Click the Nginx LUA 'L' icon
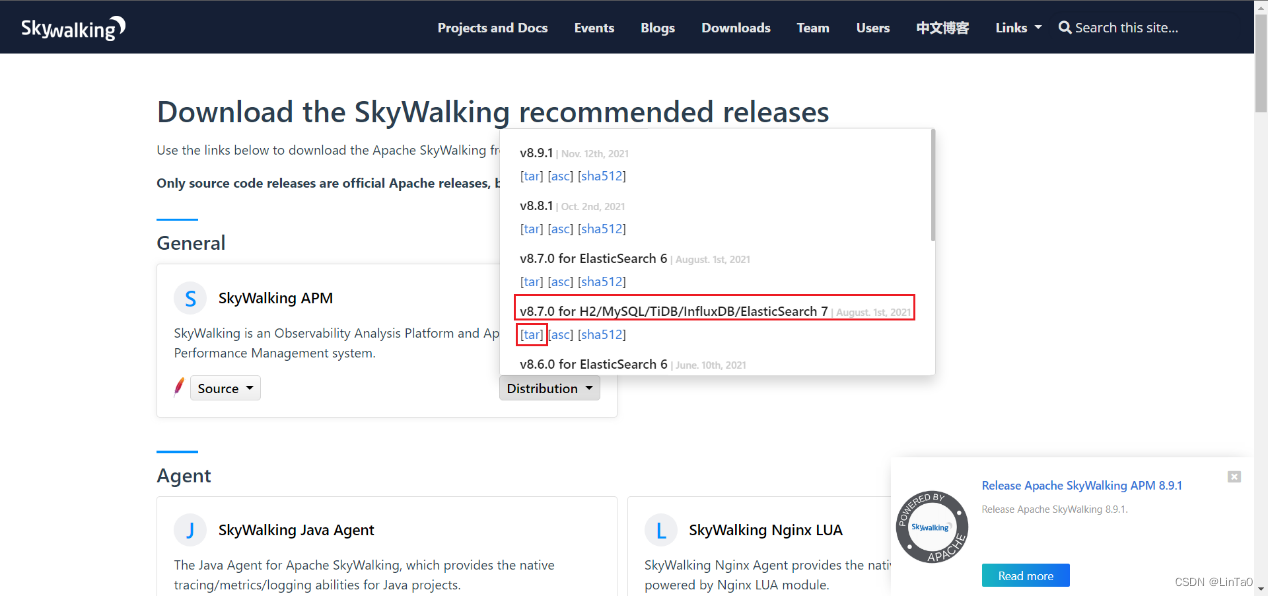1268x596 pixels. click(660, 530)
